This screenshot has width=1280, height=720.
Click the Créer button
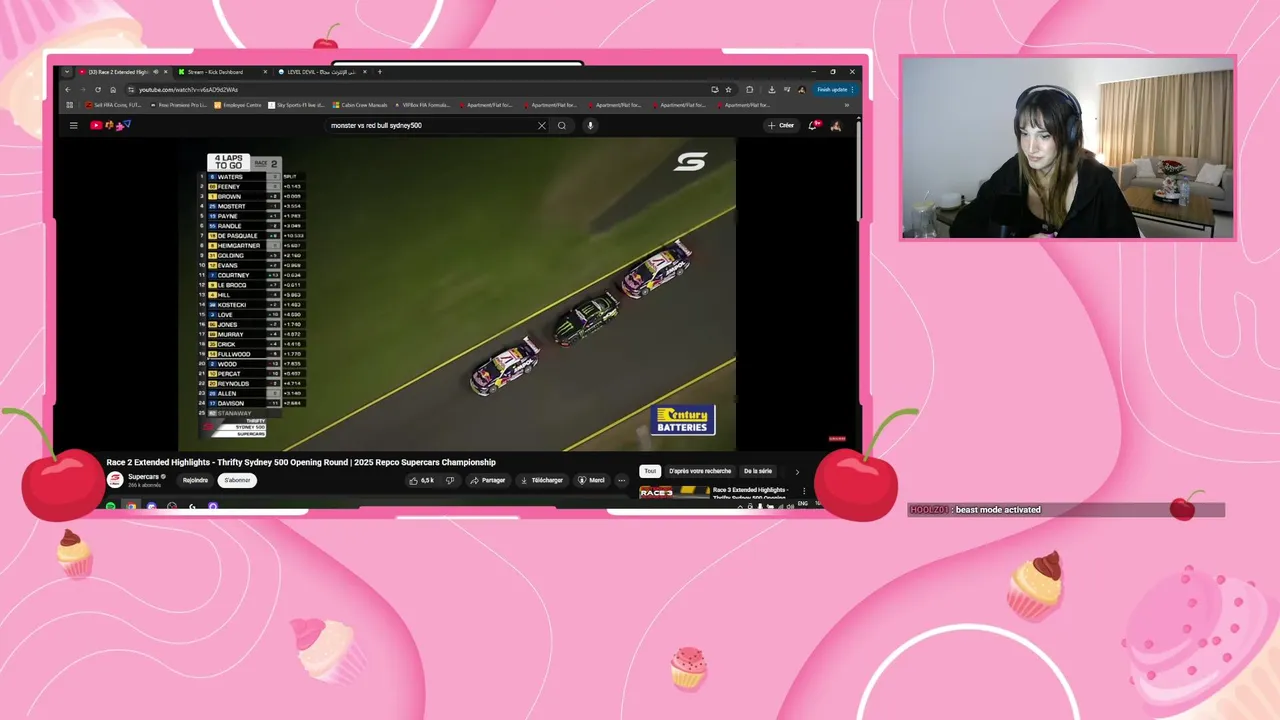pos(781,125)
